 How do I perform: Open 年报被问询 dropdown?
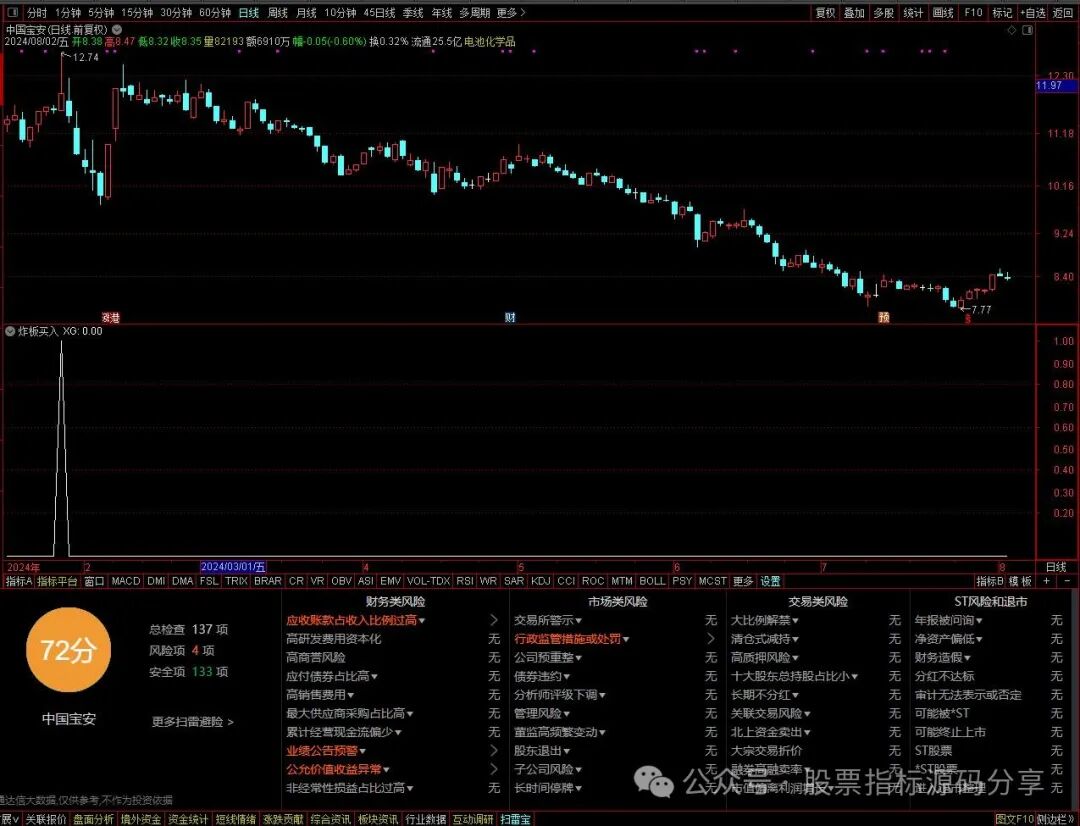pyautogui.click(x=948, y=621)
